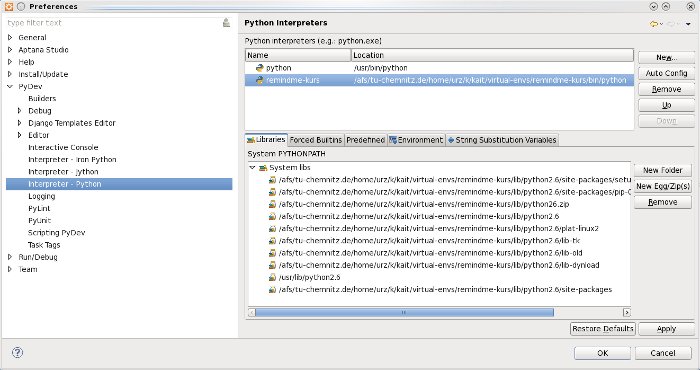700x370 pixels.
Task: Click the System libs folder icon
Action: click(x=263, y=168)
